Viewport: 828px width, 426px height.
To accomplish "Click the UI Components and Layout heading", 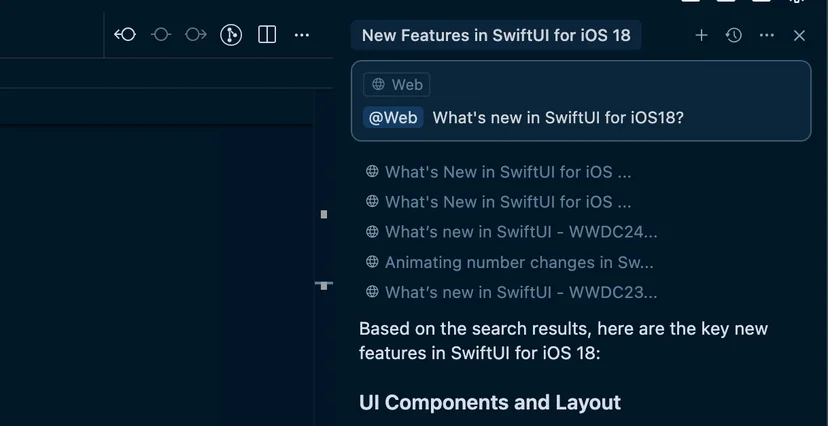I will 490,402.
